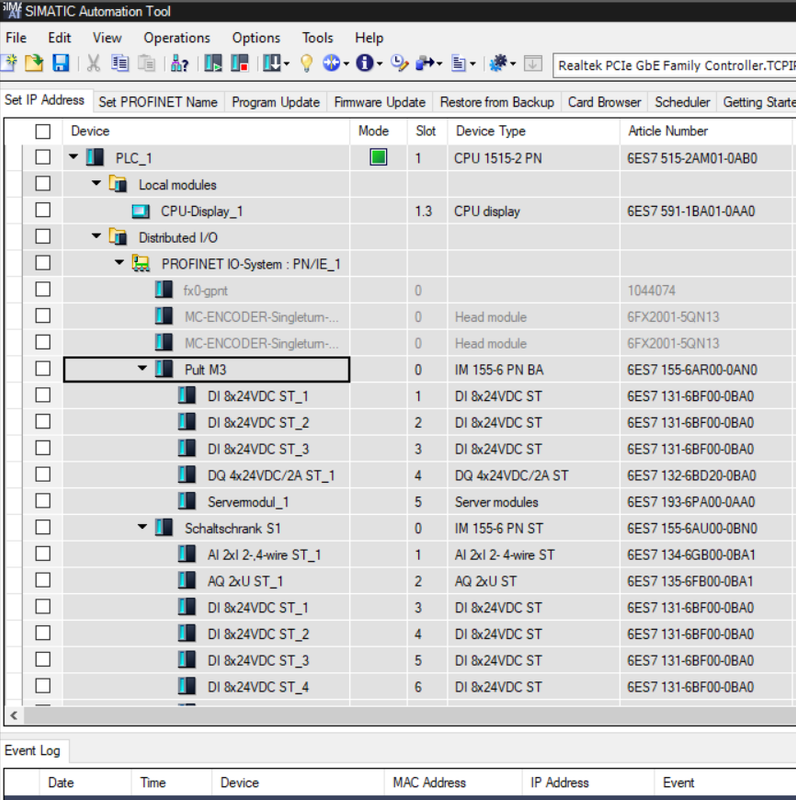Sort by the Slot column header
The image size is (796, 800).
pos(427,131)
